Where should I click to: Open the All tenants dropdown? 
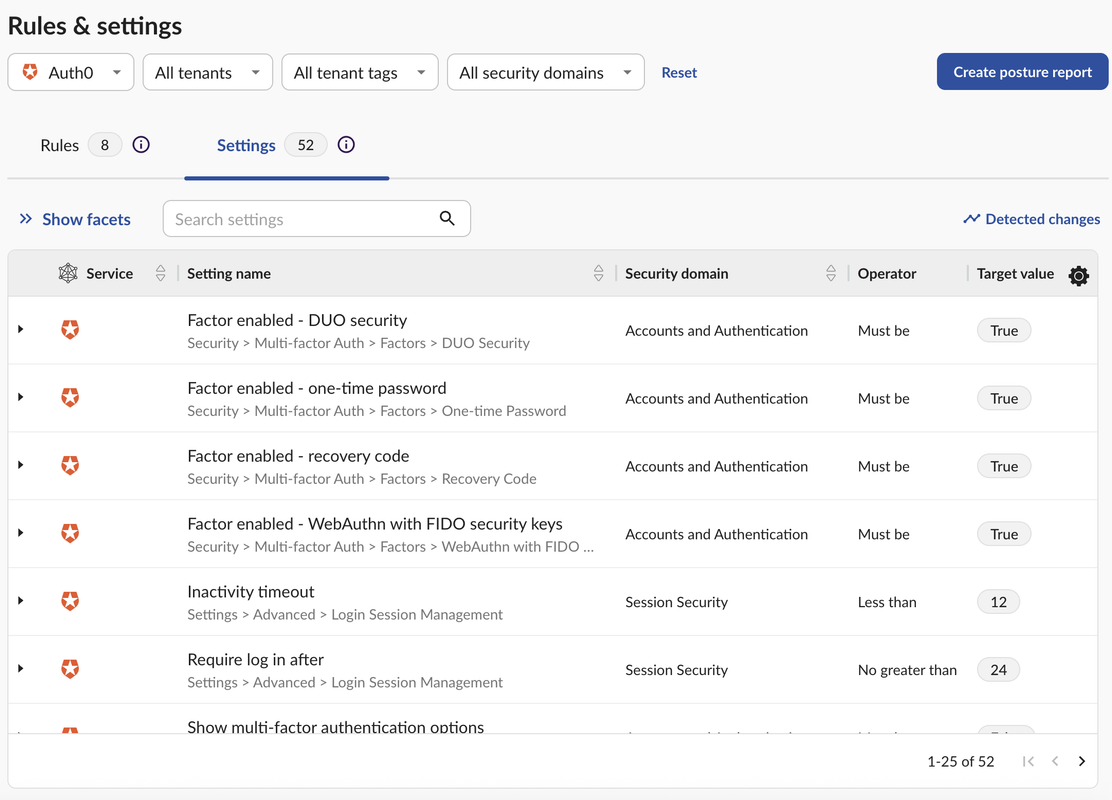coord(207,73)
